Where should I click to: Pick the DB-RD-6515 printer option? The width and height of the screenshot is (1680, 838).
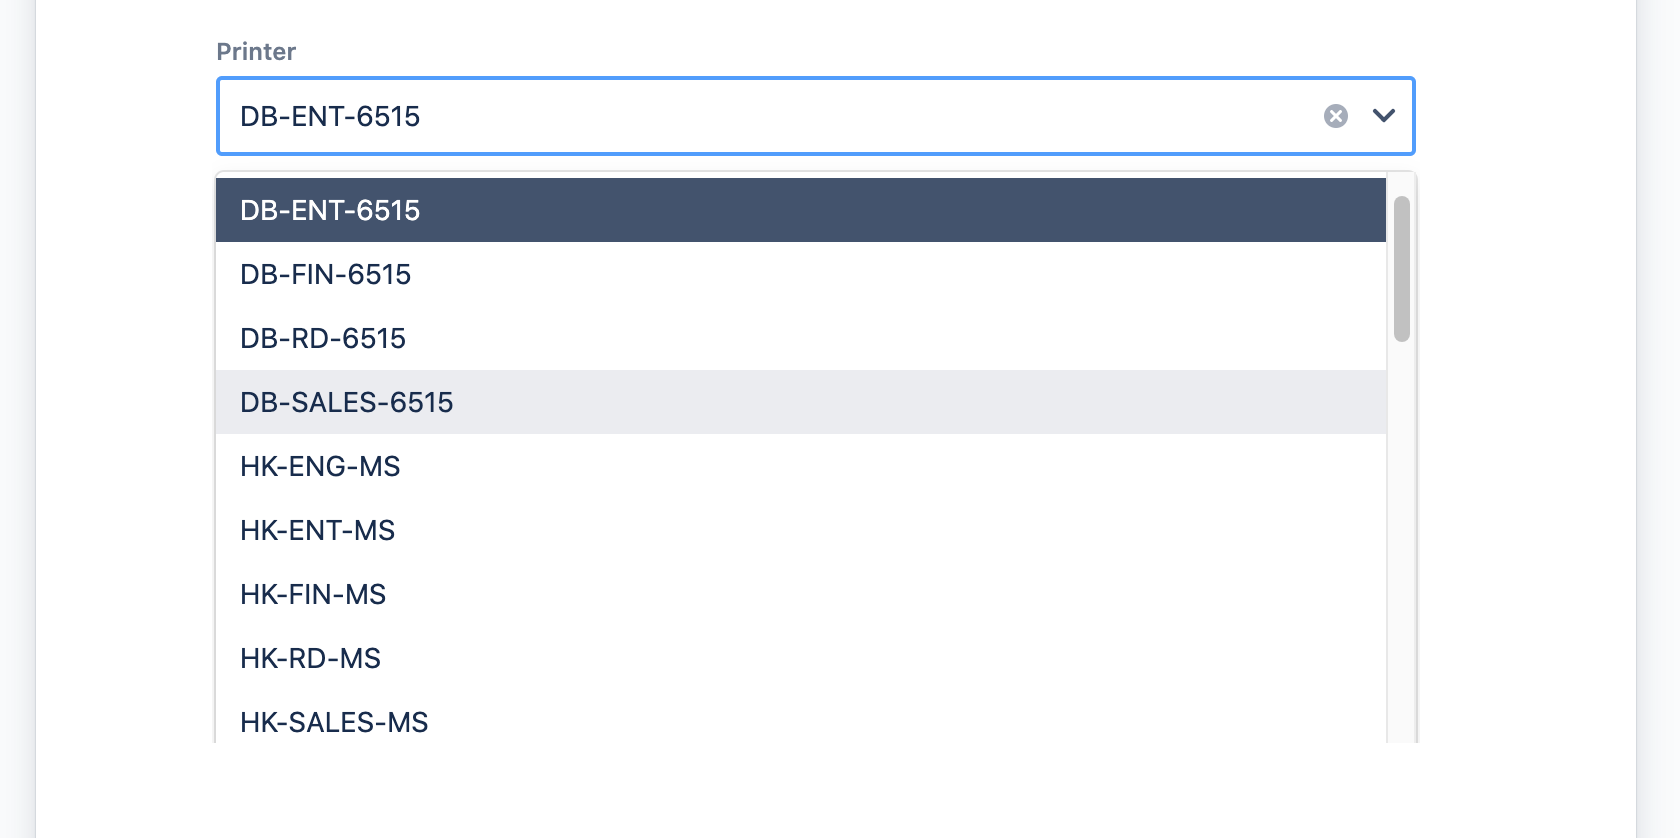point(800,338)
